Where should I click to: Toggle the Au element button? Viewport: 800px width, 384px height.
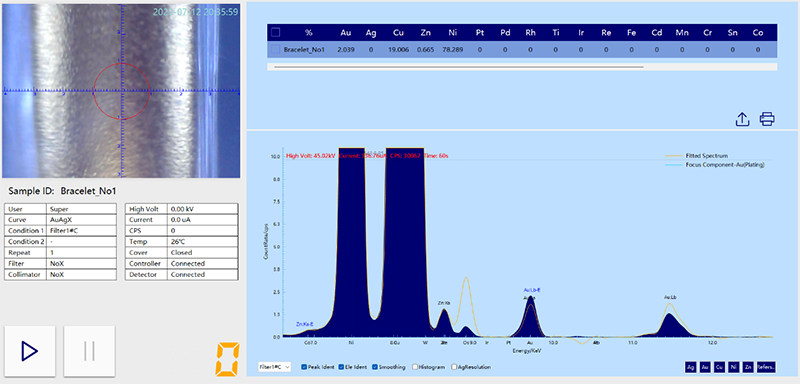tap(705, 367)
